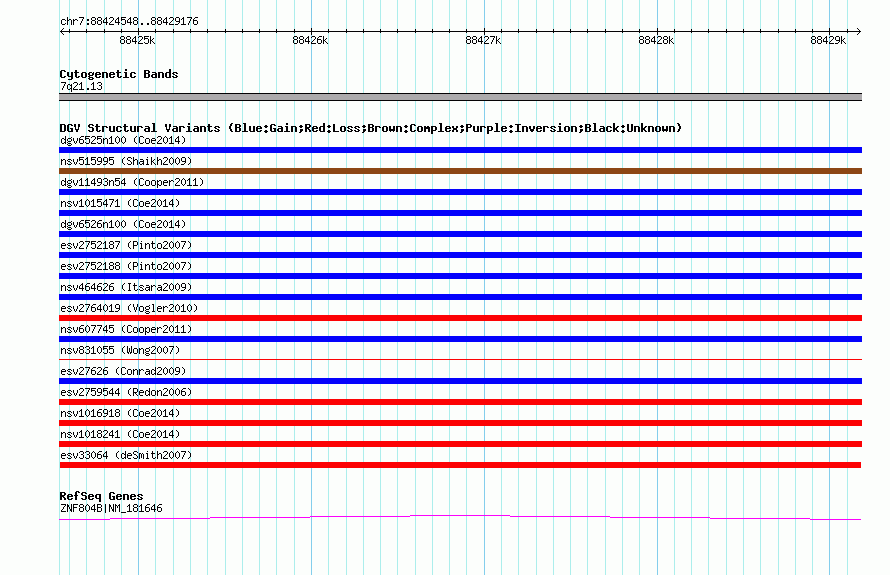Select the red loss bar for esv2764019
The image size is (890, 575).
coord(460,318)
